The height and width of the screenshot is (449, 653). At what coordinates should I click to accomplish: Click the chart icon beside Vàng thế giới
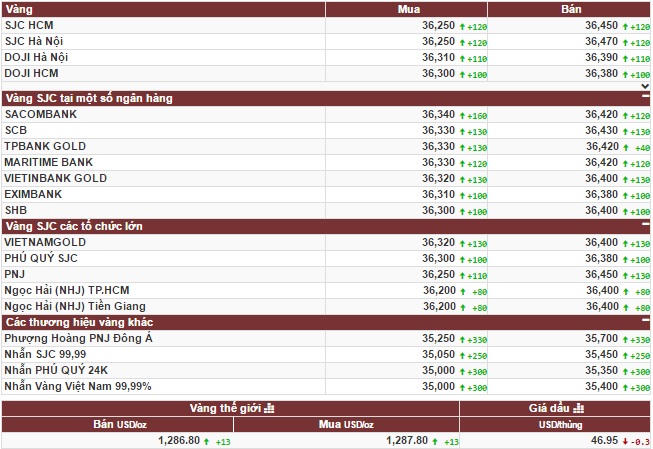click(269, 408)
